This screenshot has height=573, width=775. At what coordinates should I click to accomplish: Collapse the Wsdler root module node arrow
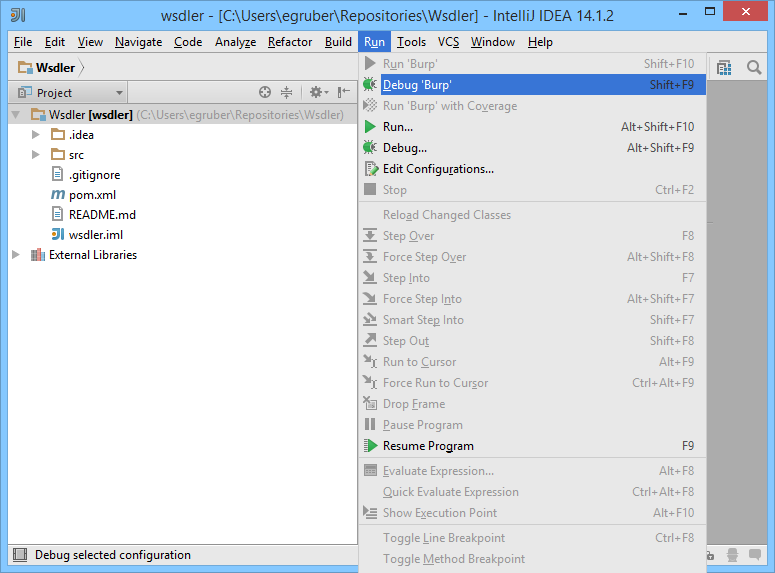16,115
